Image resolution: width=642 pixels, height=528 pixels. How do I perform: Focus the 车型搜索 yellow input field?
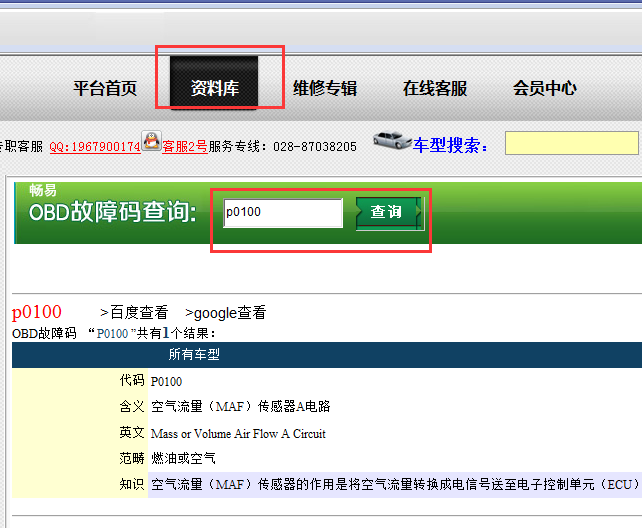572,143
